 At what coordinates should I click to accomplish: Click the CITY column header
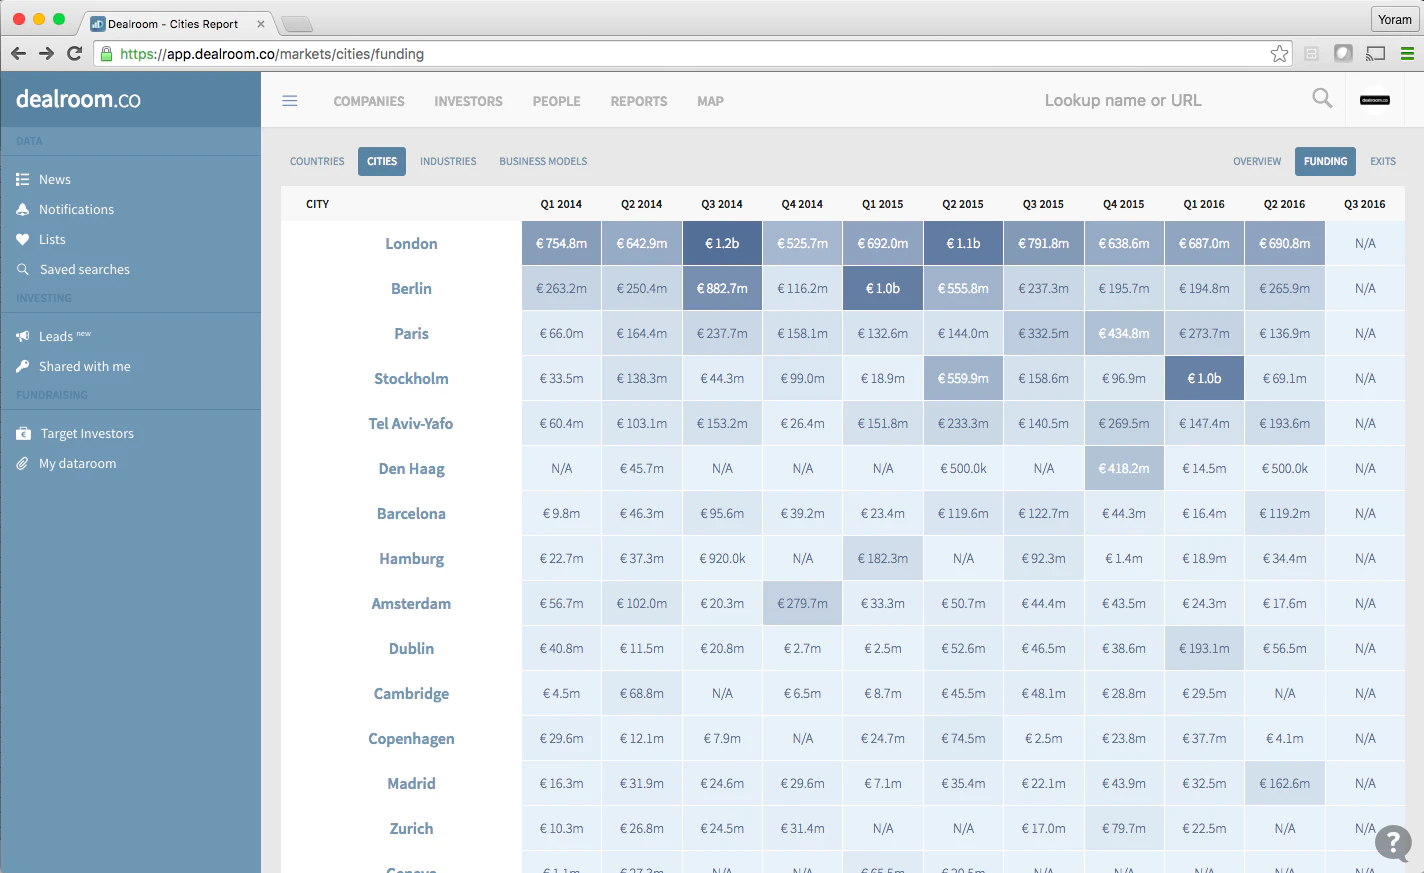(317, 204)
